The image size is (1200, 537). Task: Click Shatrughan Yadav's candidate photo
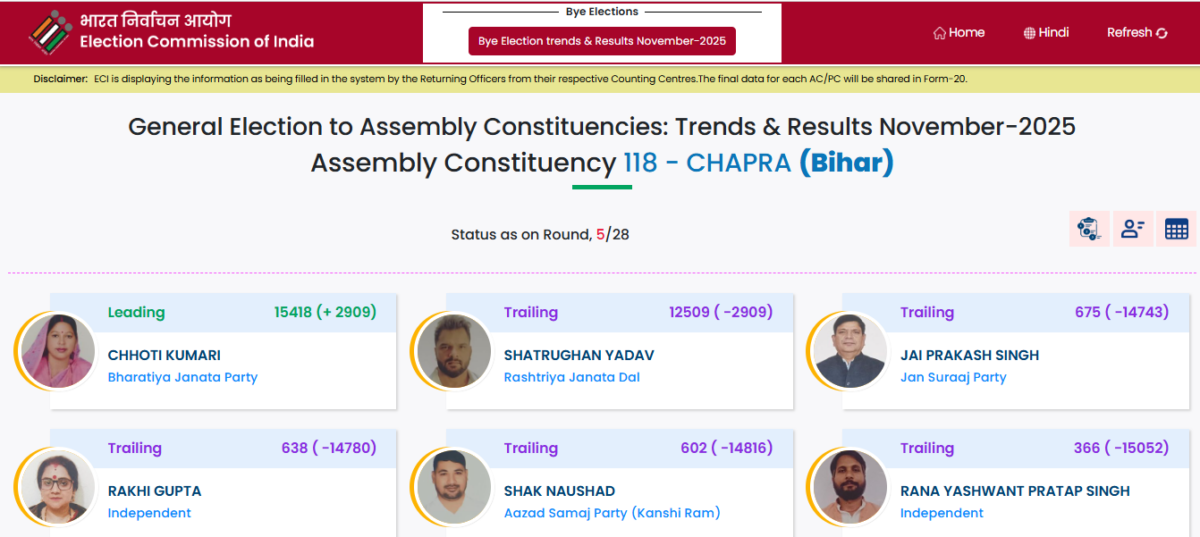coord(452,351)
